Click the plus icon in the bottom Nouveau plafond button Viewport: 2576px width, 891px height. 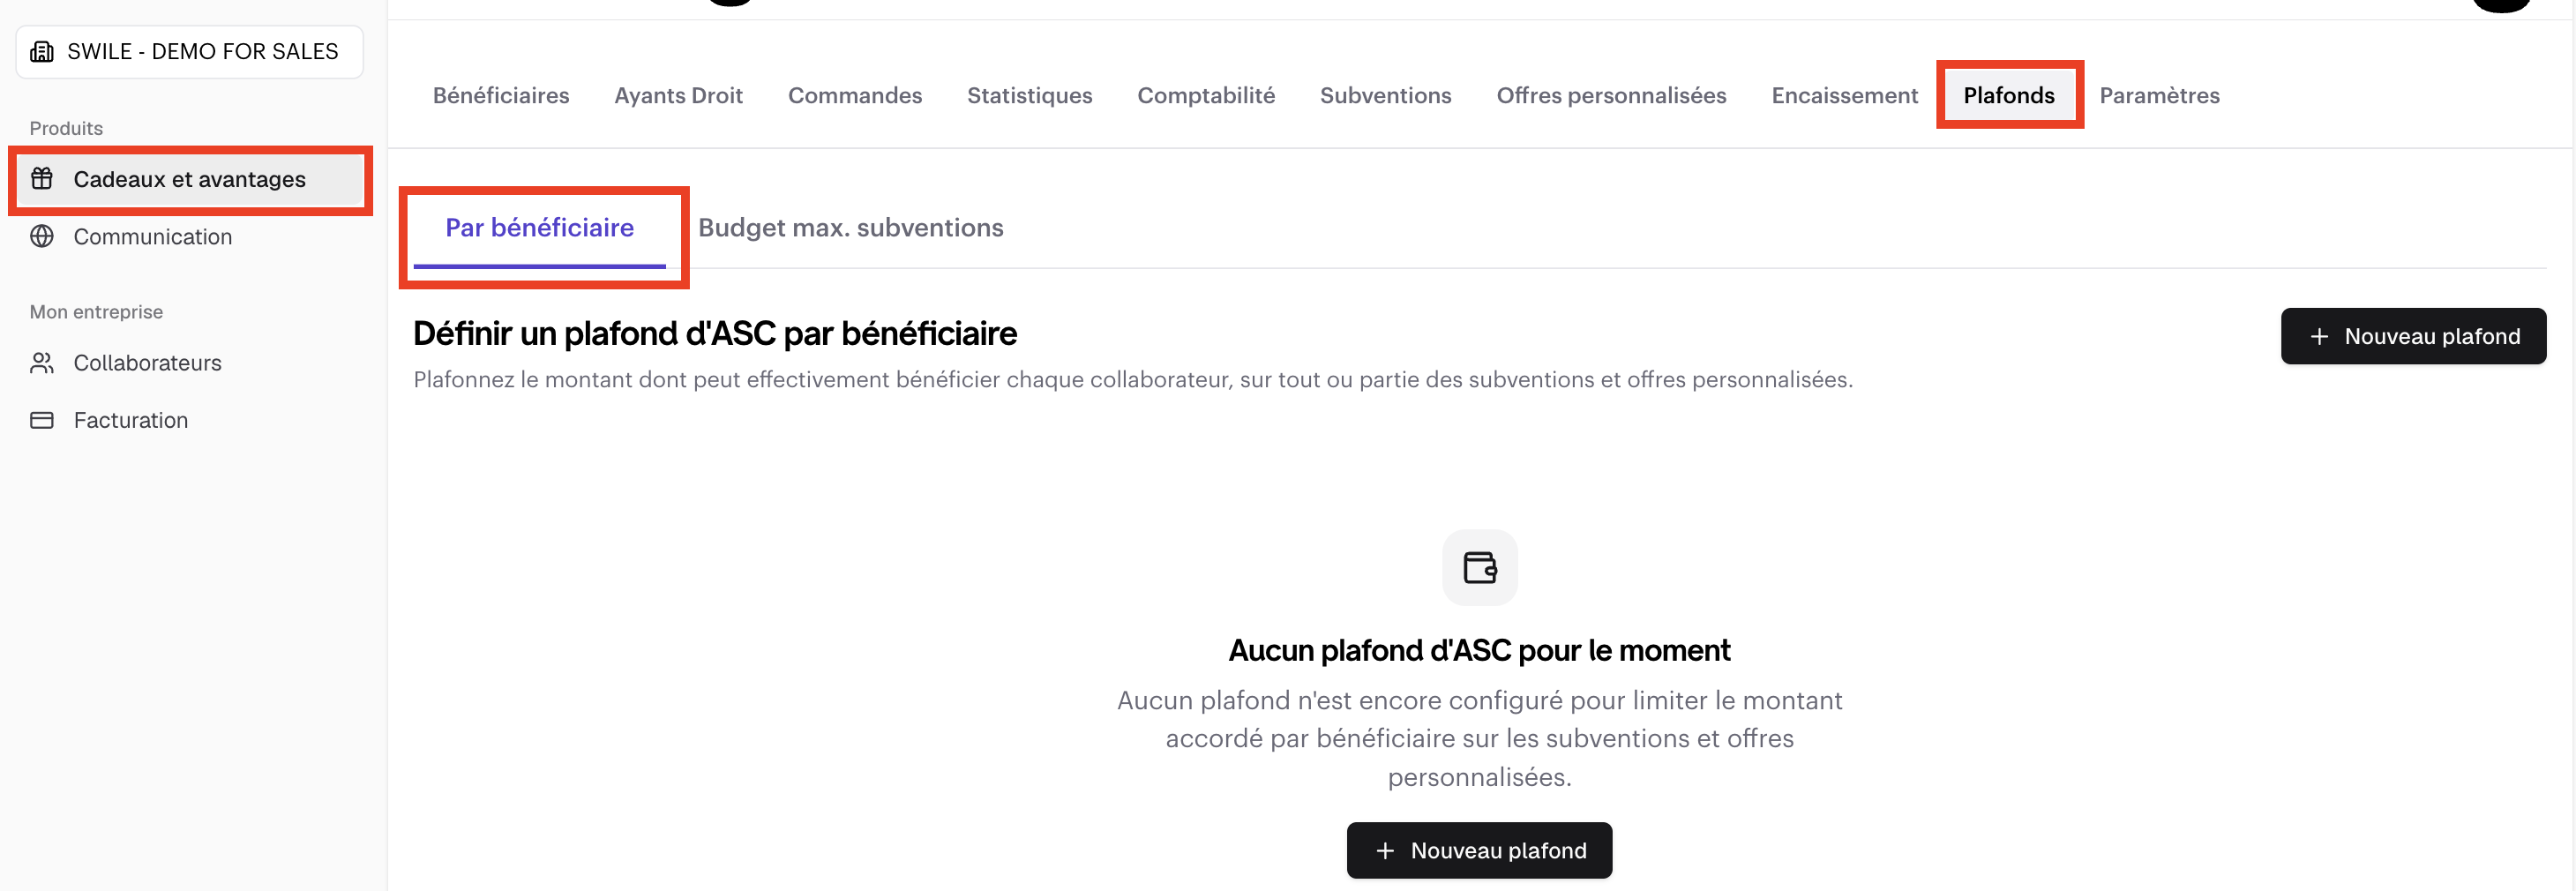pos(1385,851)
